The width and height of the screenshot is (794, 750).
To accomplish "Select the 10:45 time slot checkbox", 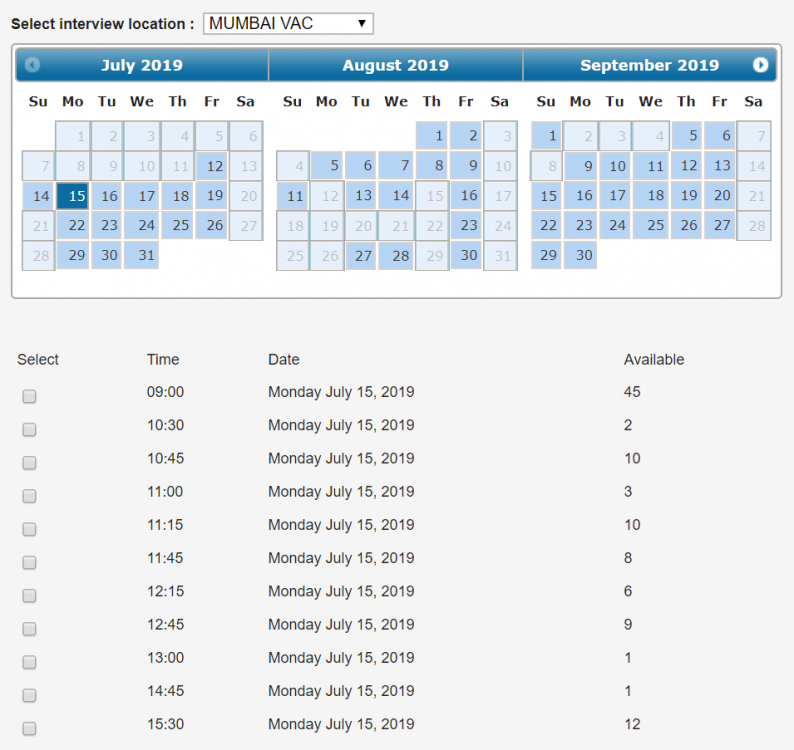I will [x=30, y=462].
